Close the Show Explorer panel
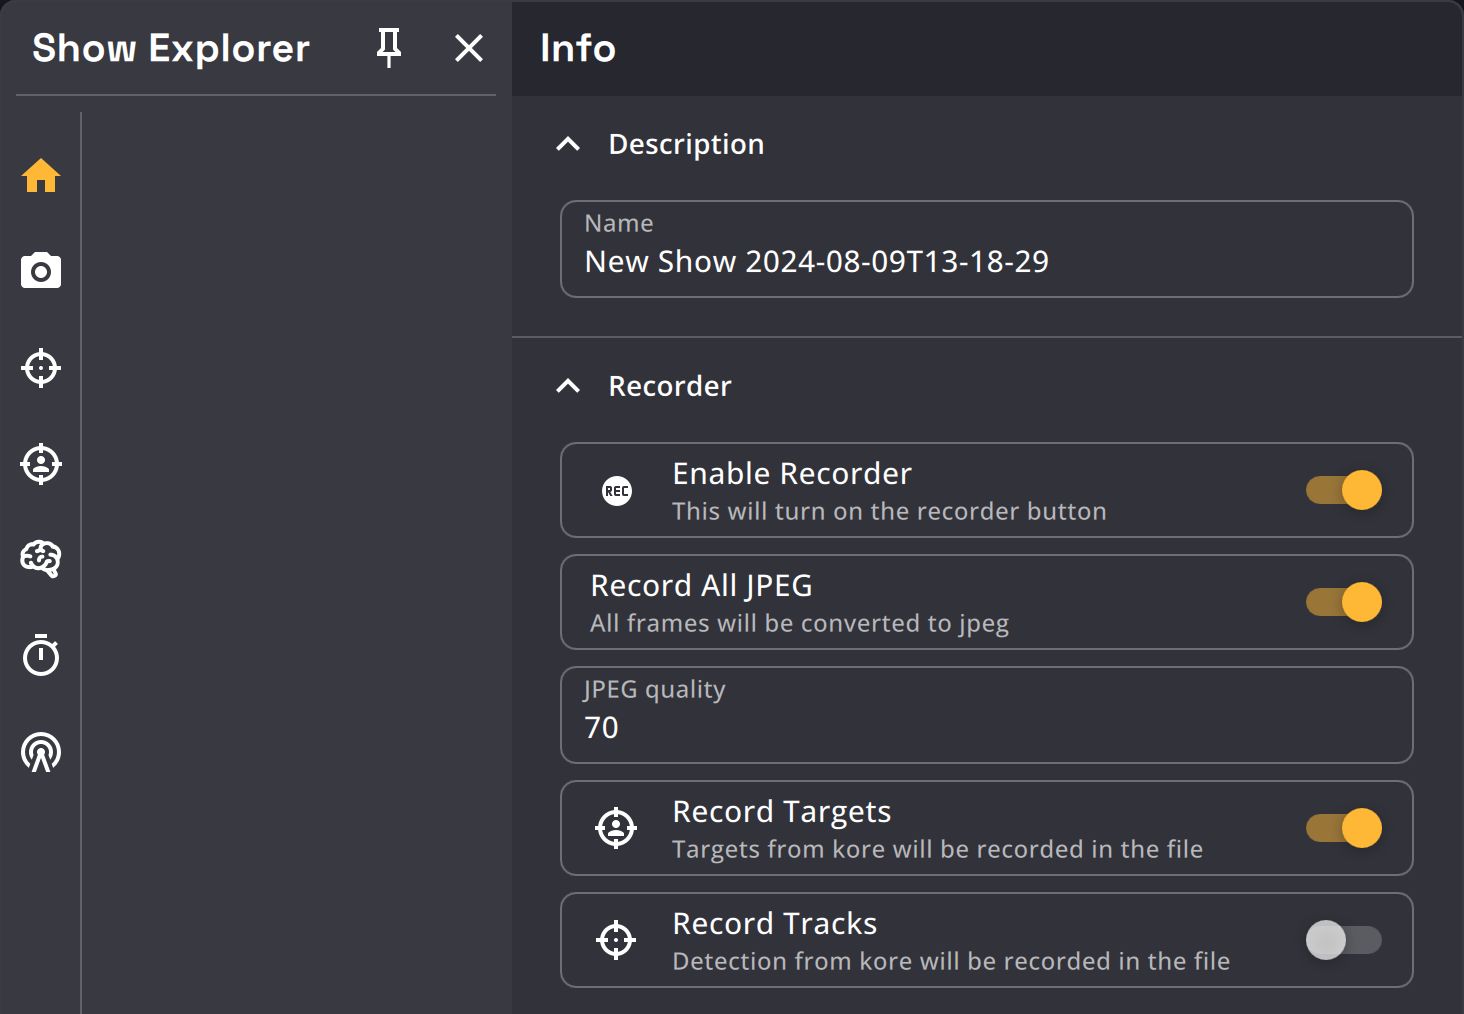Image resolution: width=1464 pixels, height=1014 pixels. point(468,47)
